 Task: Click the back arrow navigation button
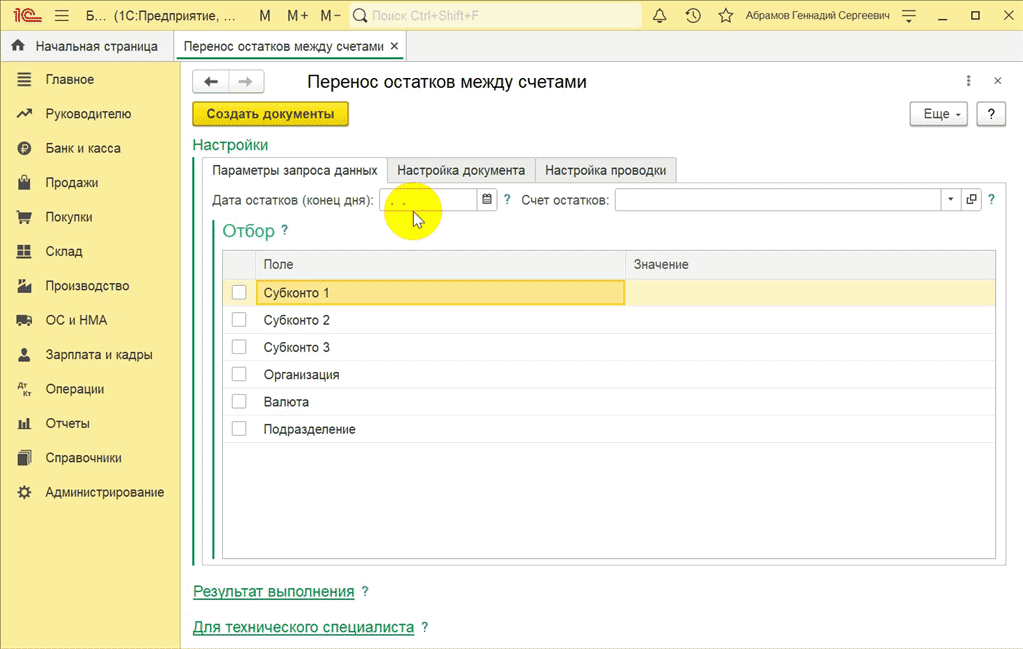[x=210, y=82]
